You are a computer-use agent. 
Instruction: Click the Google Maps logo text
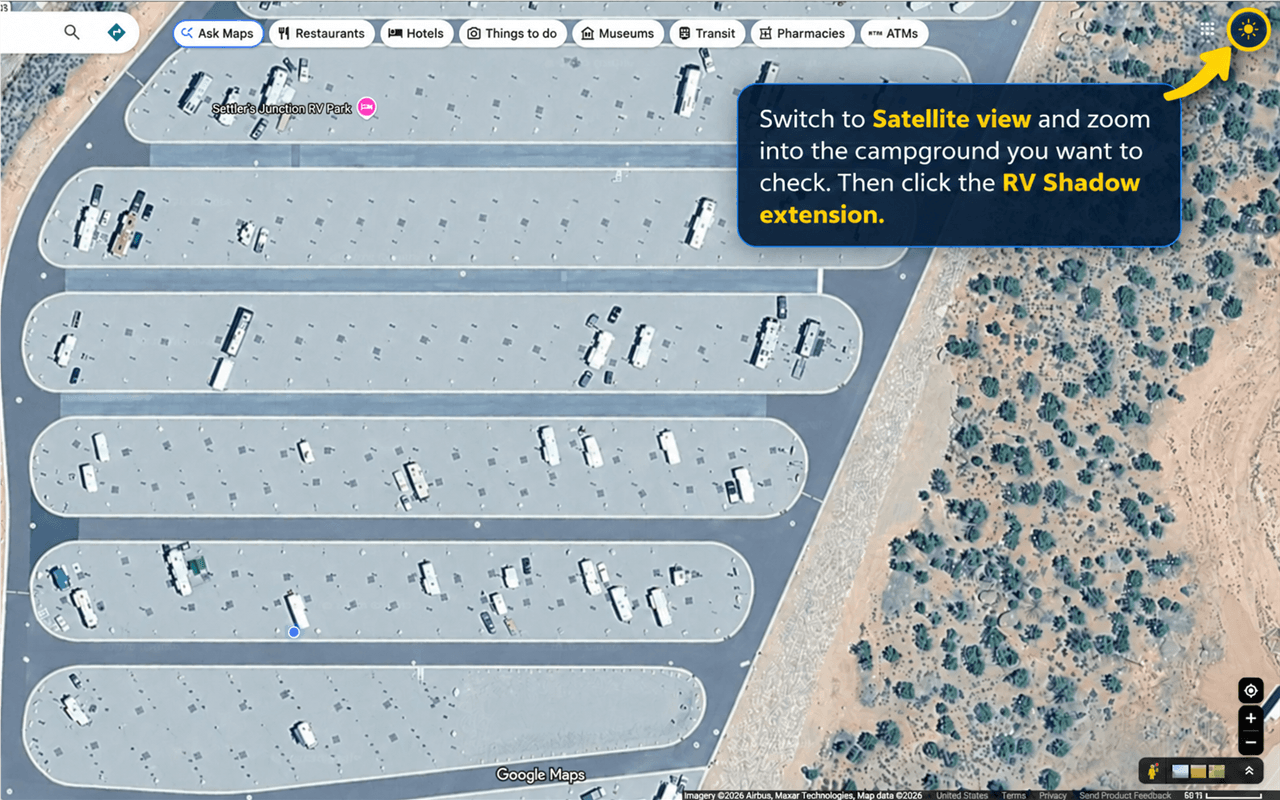click(540, 775)
